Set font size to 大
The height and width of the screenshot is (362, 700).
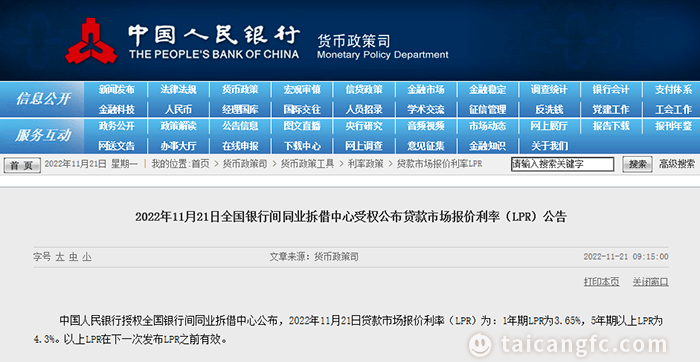coord(60,257)
